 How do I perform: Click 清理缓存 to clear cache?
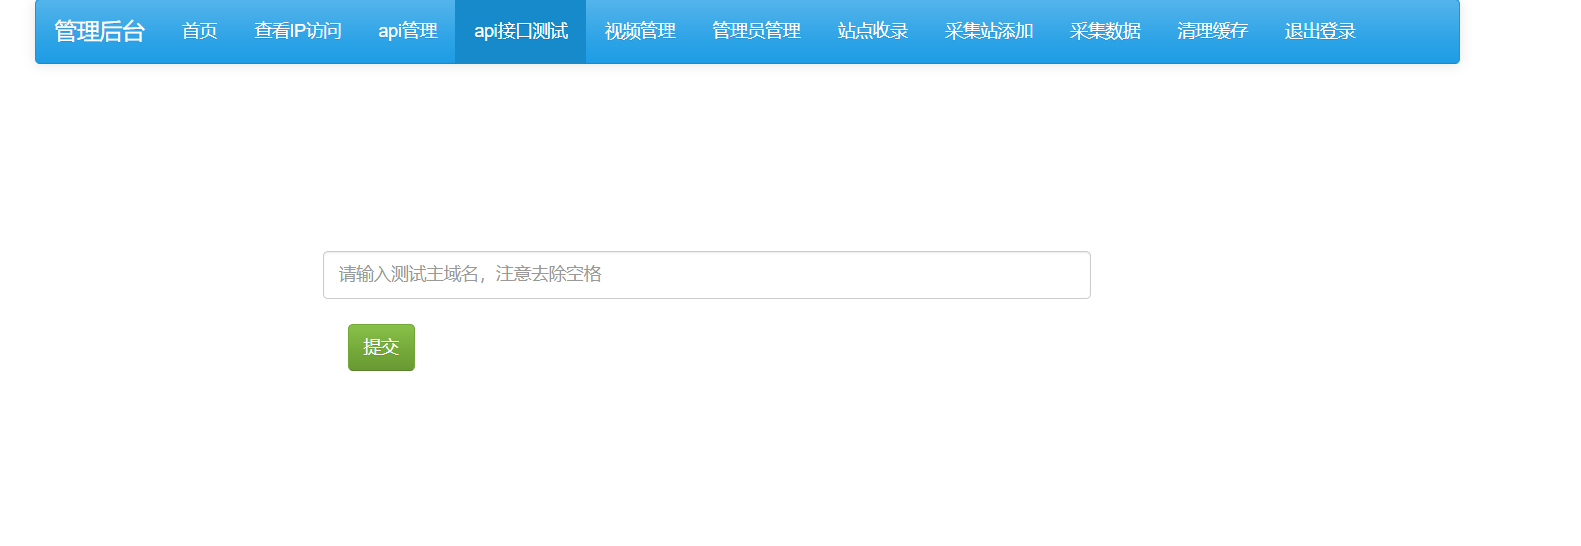pyautogui.click(x=1212, y=32)
